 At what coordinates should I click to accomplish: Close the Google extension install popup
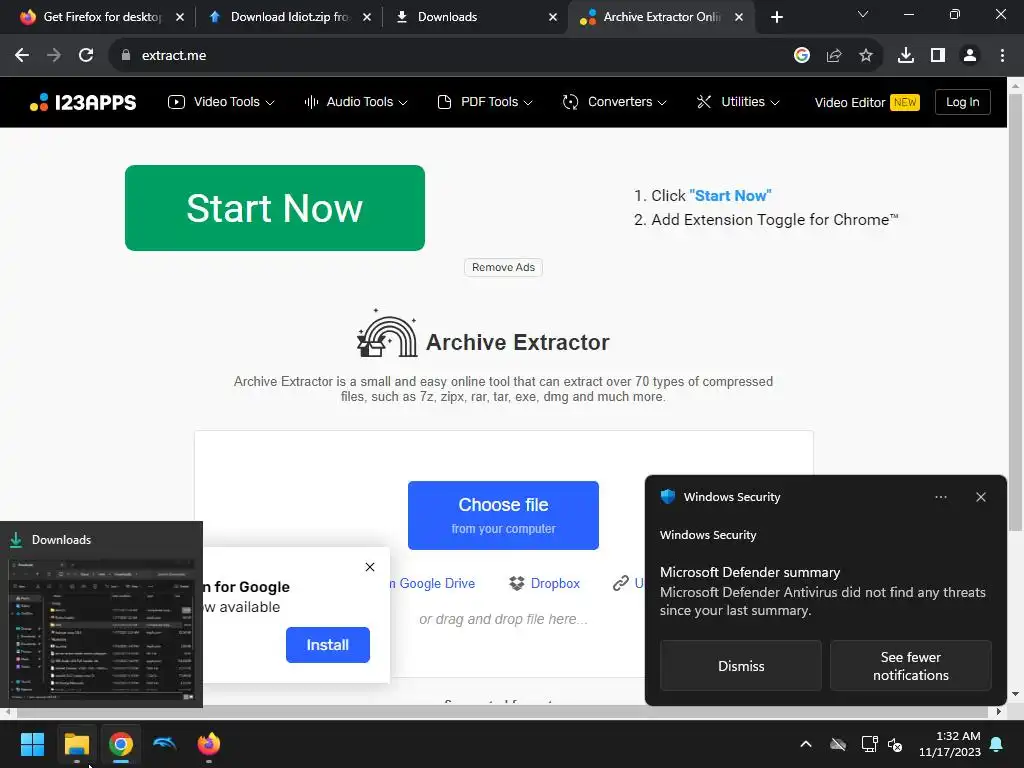tap(370, 567)
